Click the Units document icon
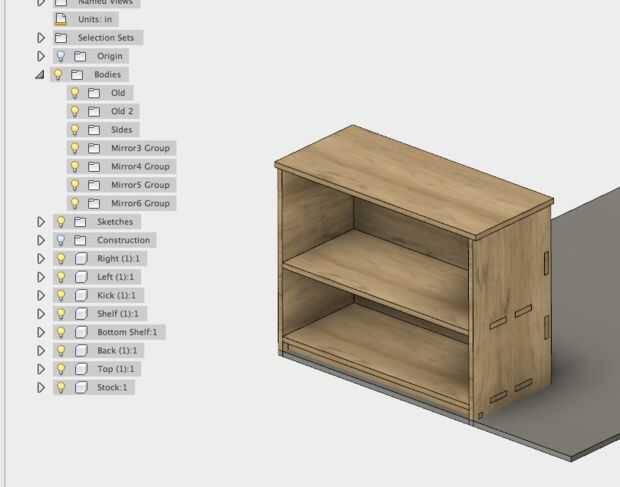 pos(61,19)
